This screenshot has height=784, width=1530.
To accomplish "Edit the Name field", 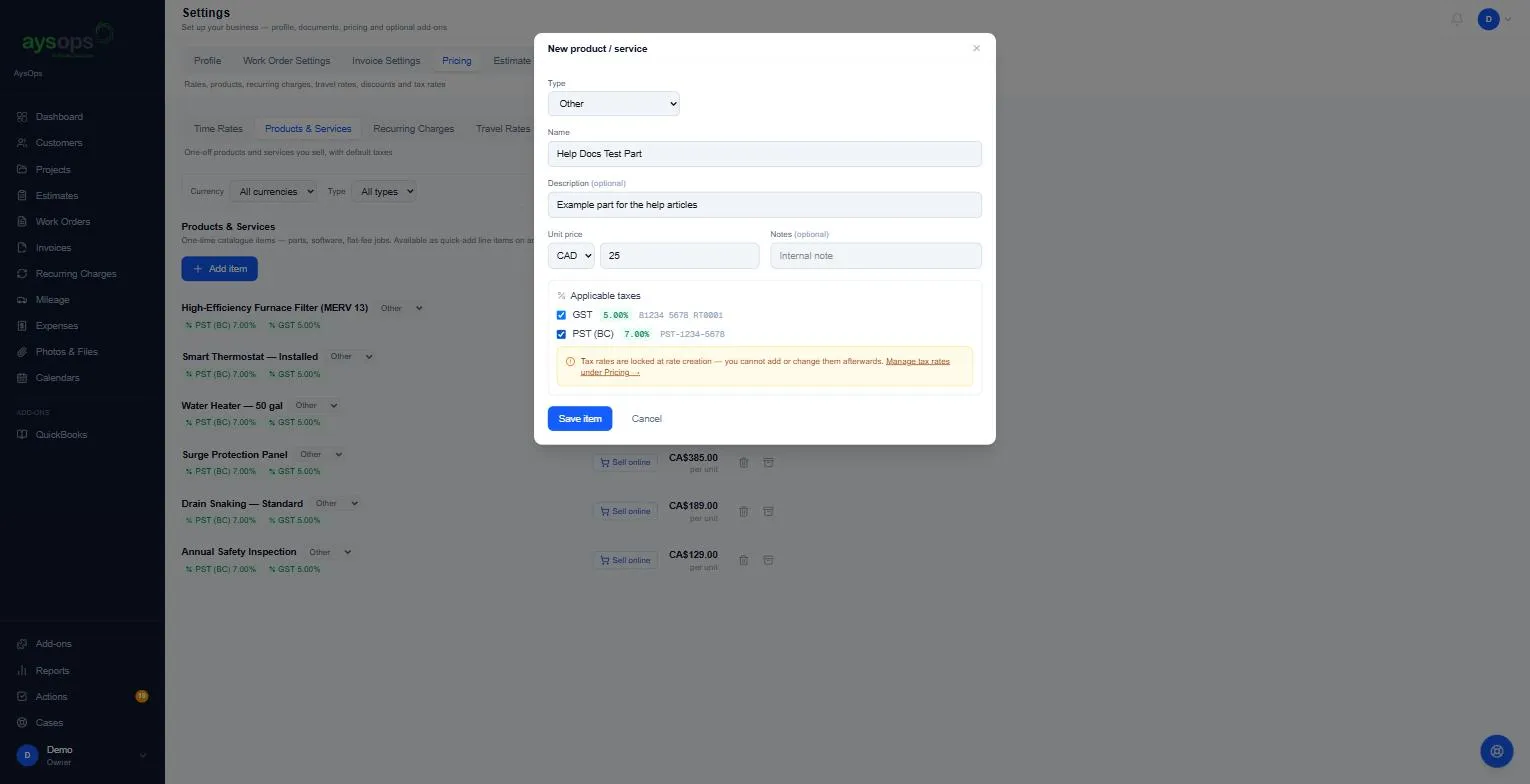I will pyautogui.click(x=765, y=154).
